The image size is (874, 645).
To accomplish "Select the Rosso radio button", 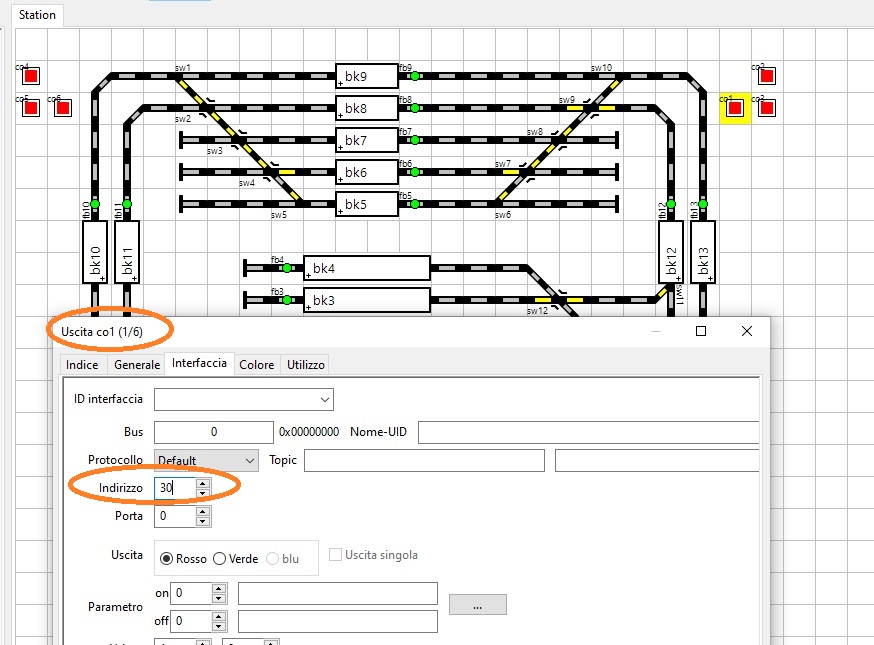I will (167, 559).
